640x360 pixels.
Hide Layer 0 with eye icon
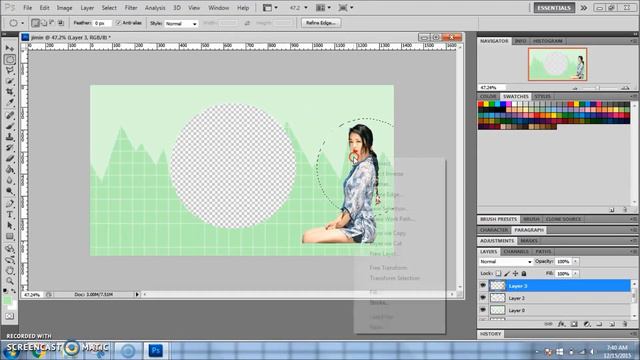pyautogui.click(x=483, y=310)
